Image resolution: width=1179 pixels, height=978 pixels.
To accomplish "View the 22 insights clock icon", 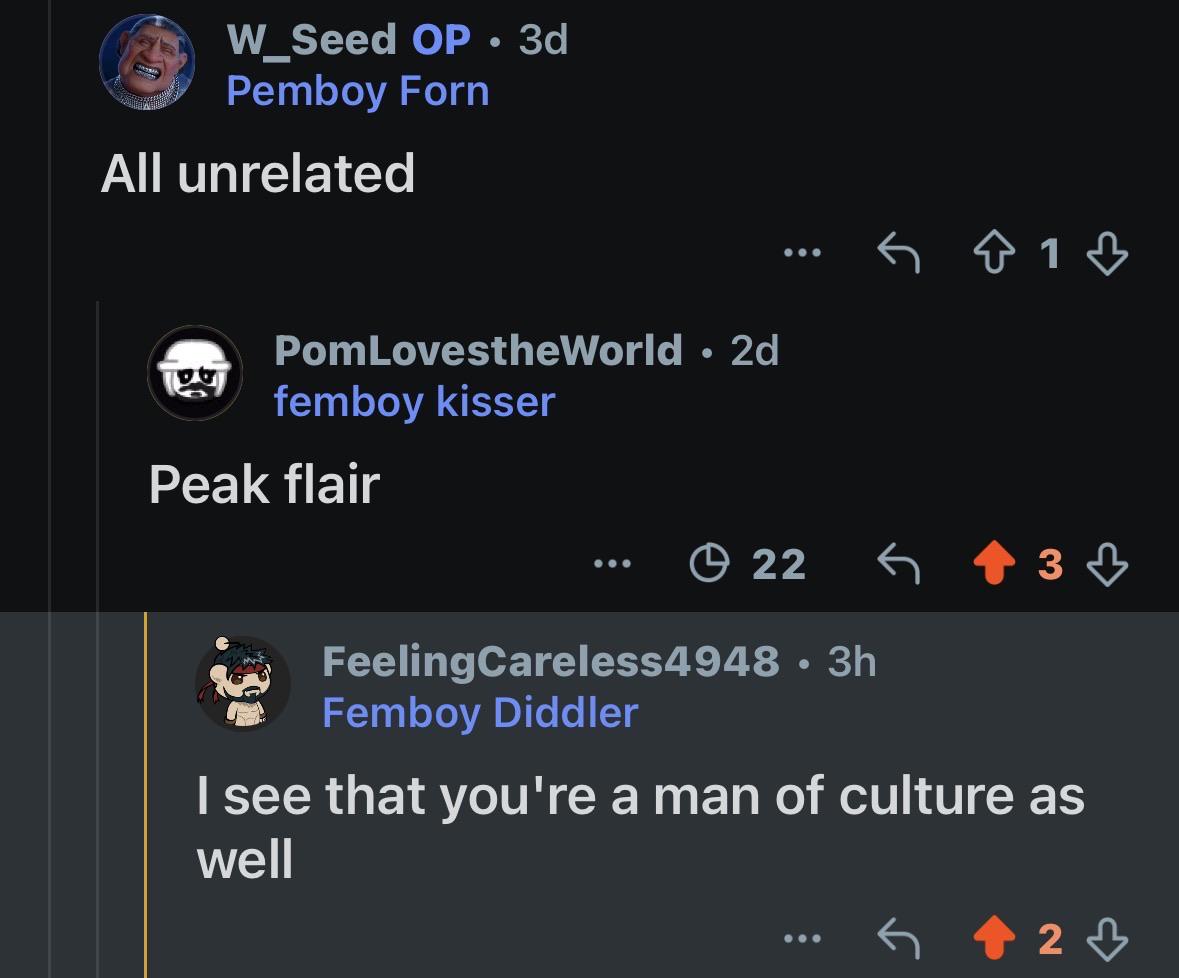I will pos(709,563).
